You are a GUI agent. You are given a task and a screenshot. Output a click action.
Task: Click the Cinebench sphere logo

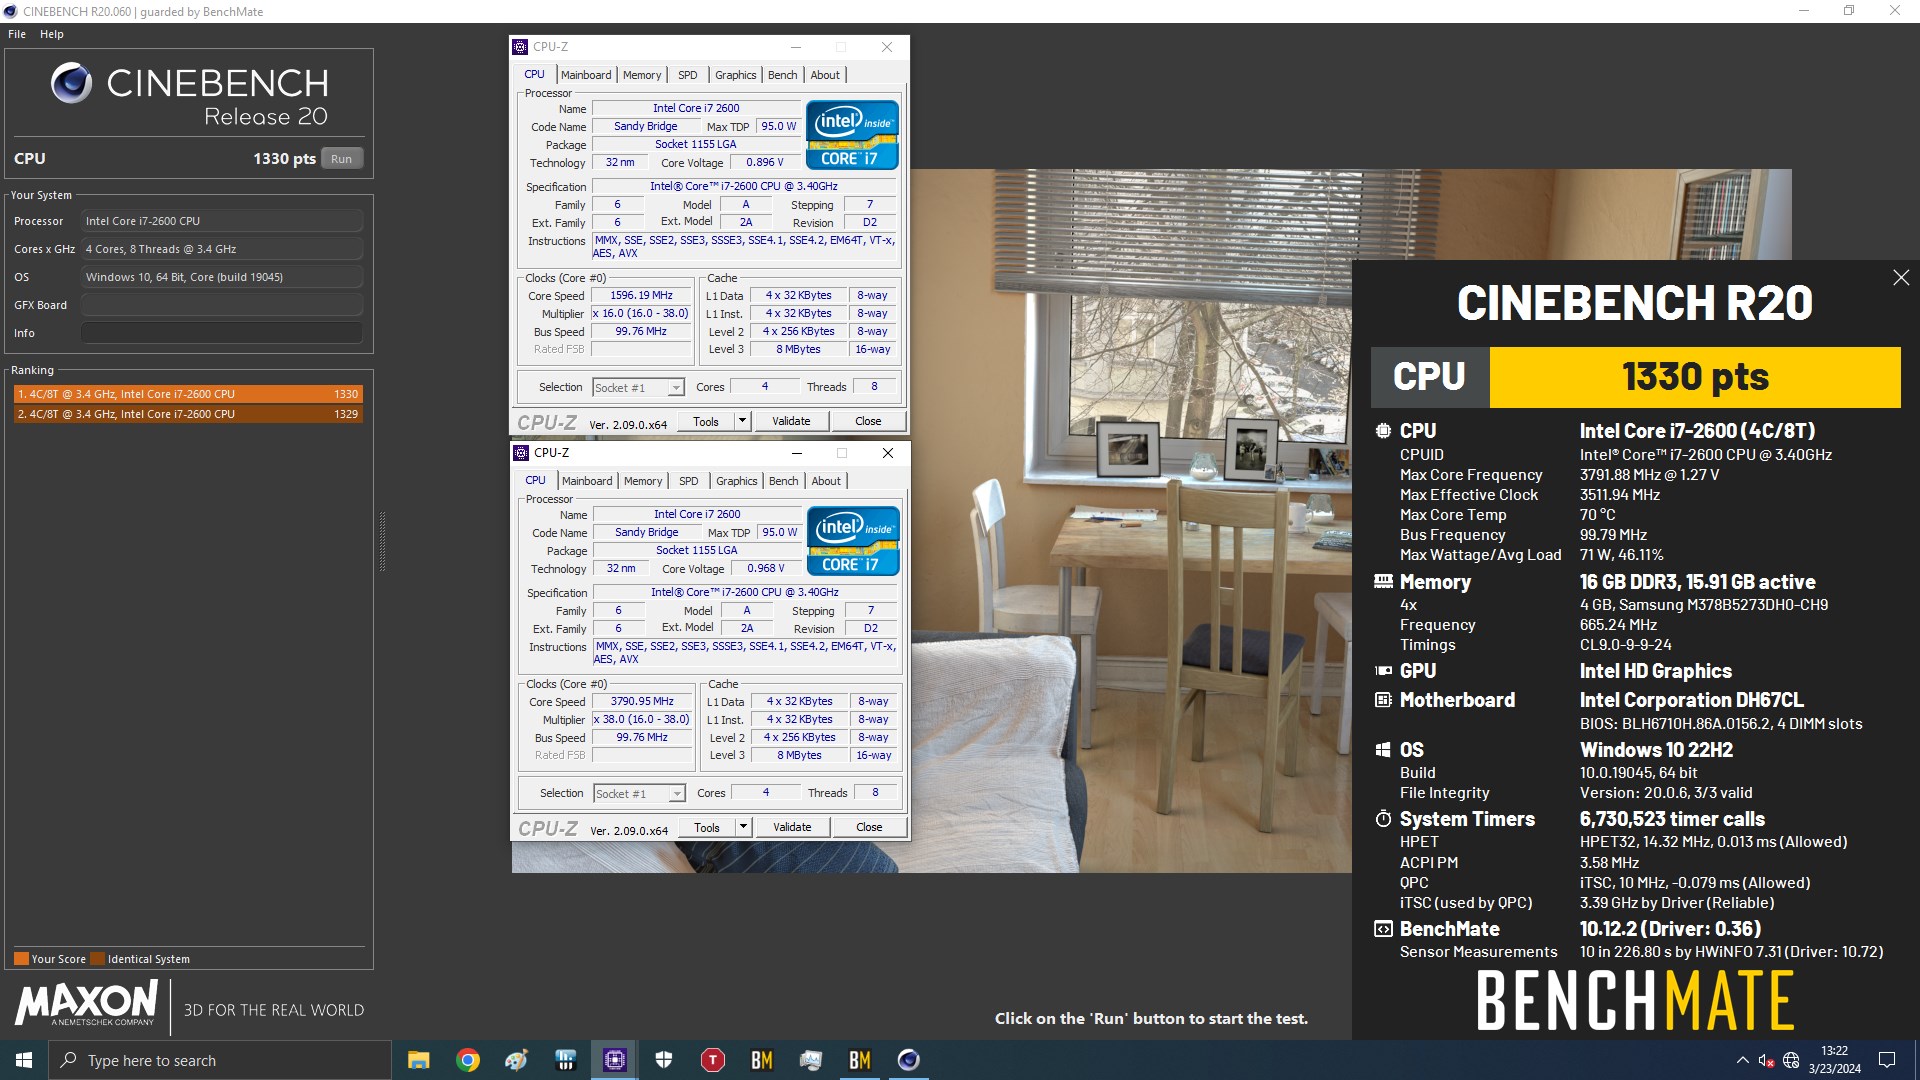click(71, 84)
